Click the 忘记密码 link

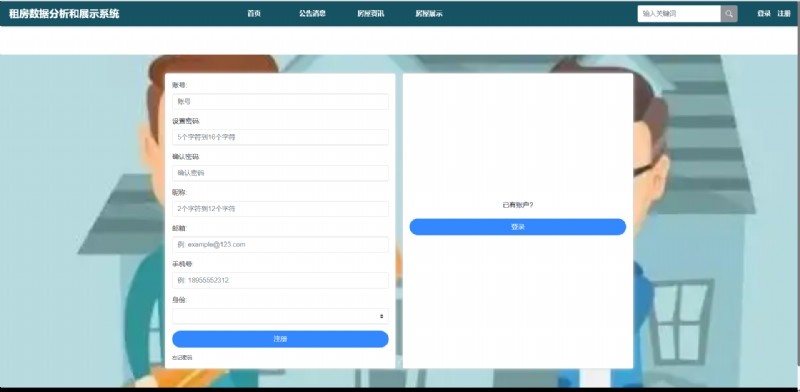(182, 358)
